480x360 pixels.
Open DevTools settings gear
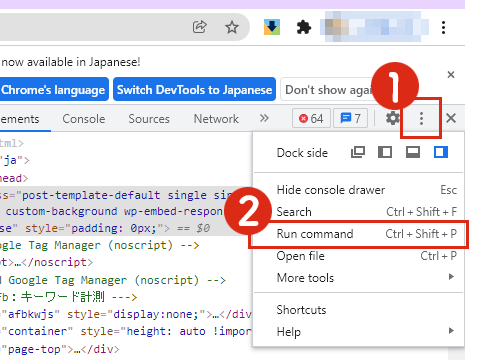pos(393,118)
